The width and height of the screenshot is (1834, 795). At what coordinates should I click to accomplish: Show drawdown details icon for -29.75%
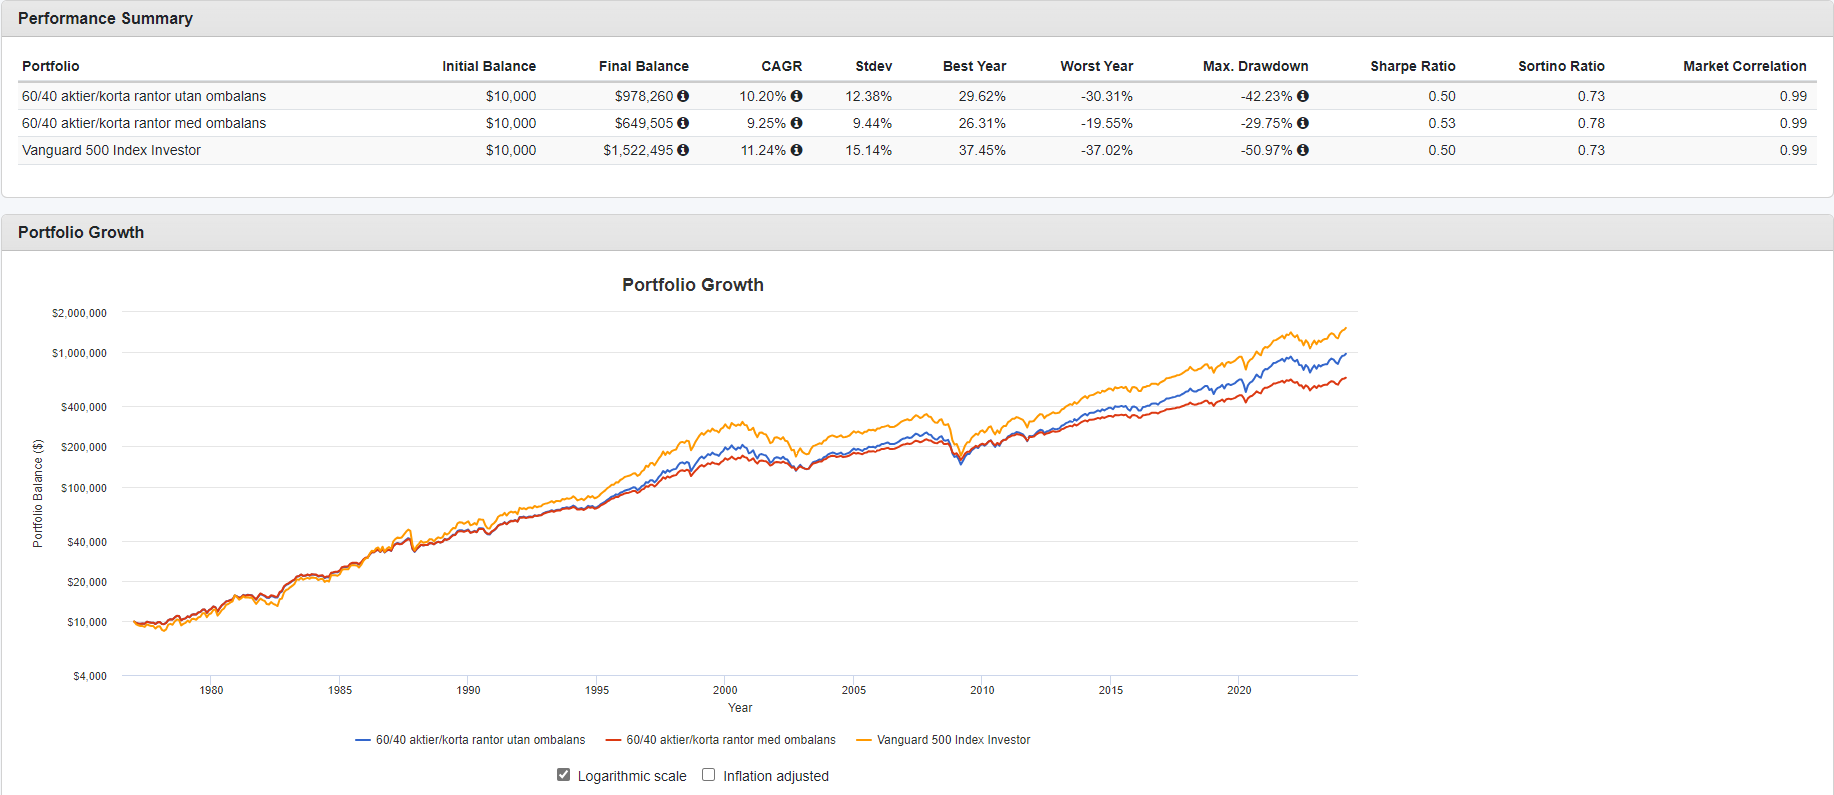(1303, 123)
